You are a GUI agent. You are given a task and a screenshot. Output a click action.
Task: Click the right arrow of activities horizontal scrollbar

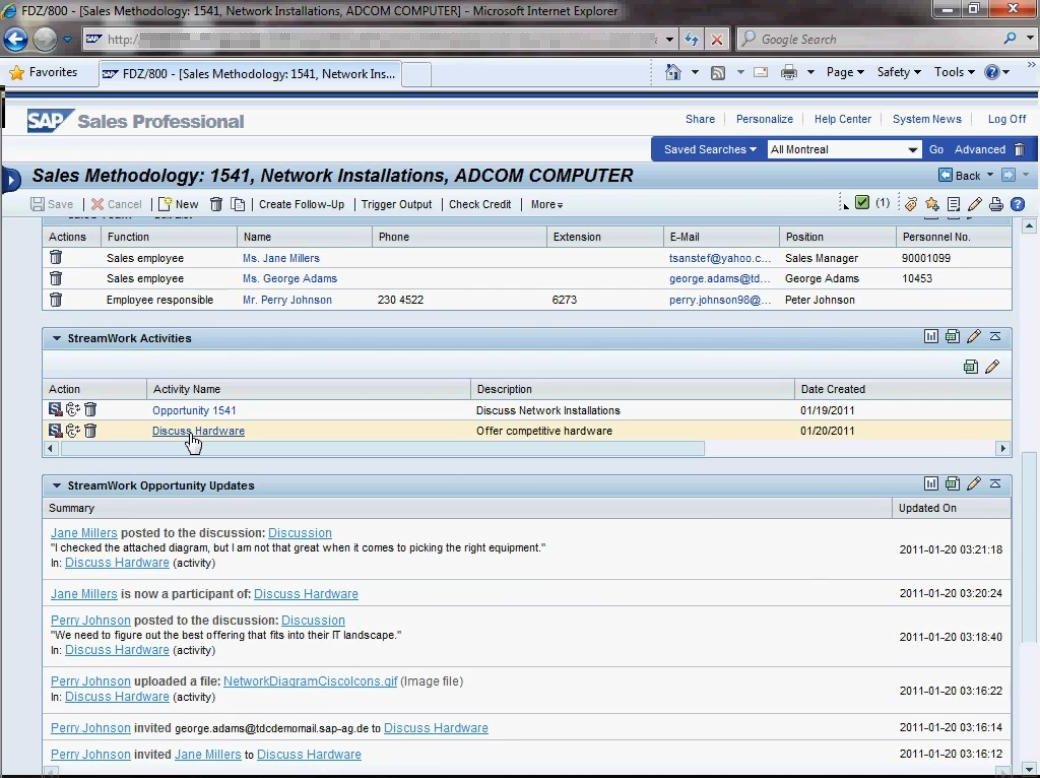(1003, 448)
